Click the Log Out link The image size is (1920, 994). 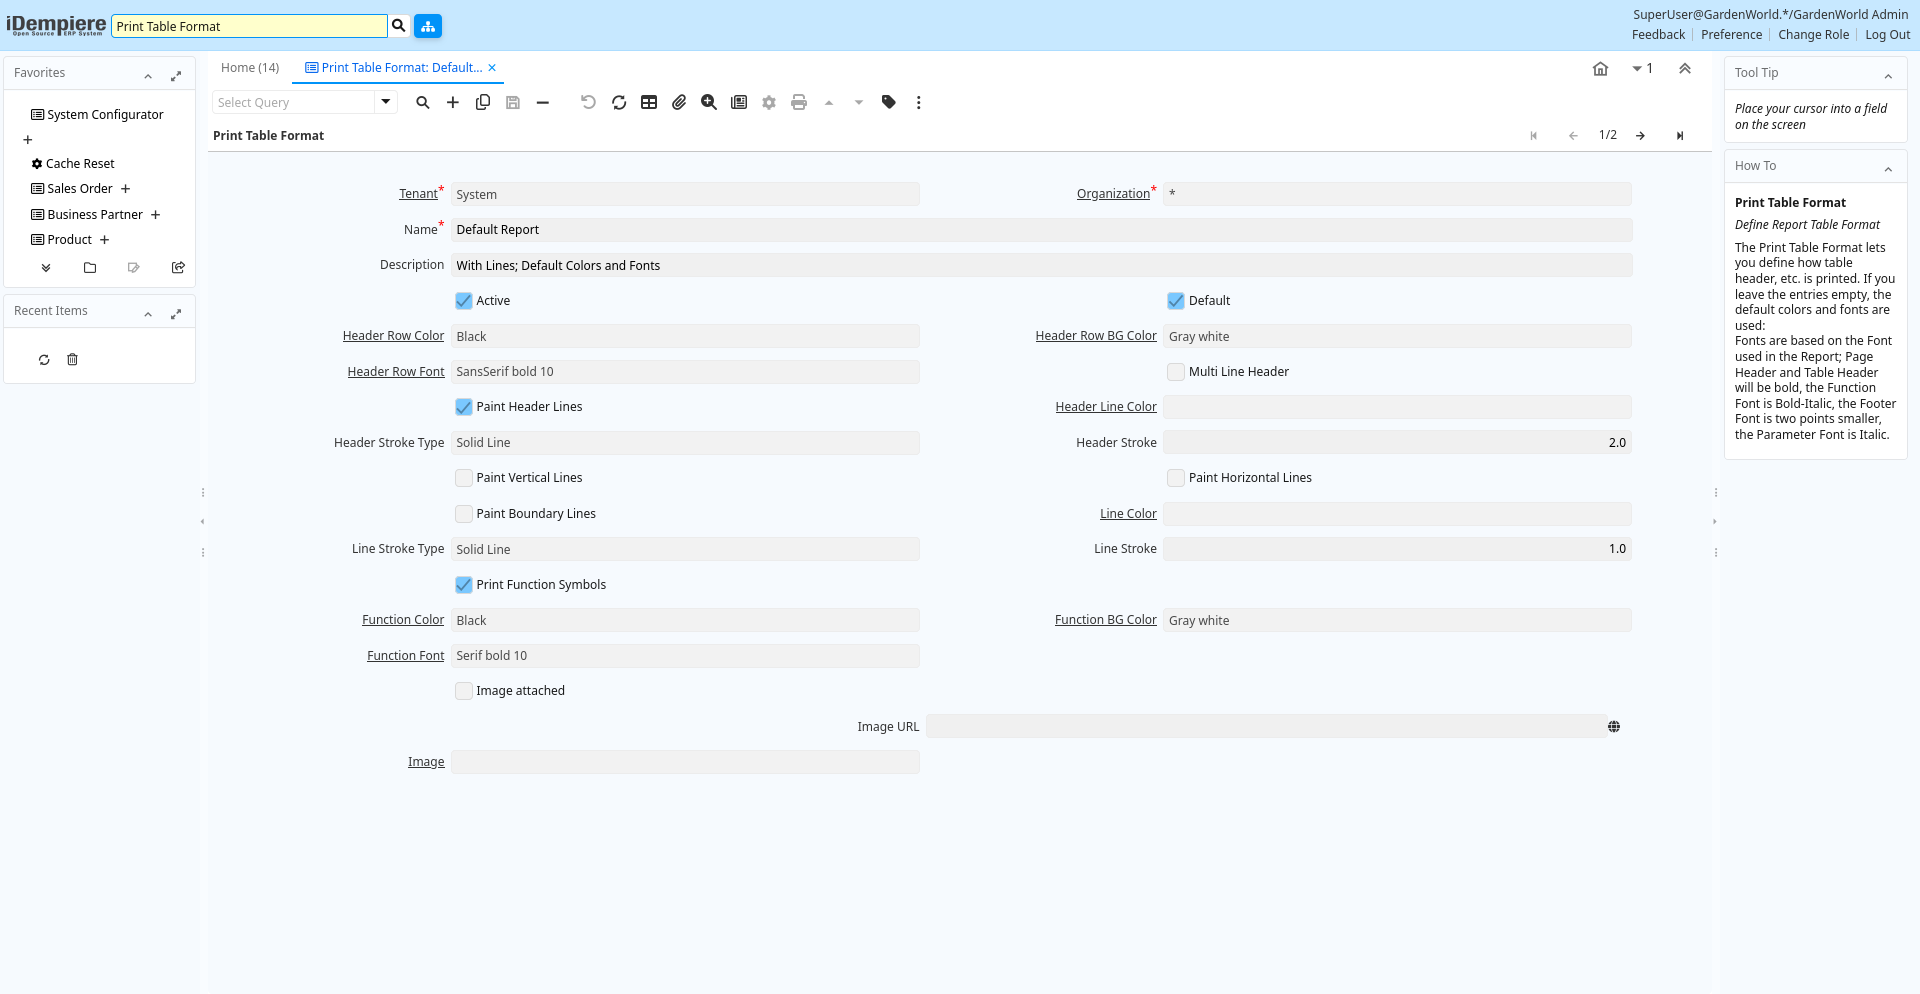tap(1887, 35)
